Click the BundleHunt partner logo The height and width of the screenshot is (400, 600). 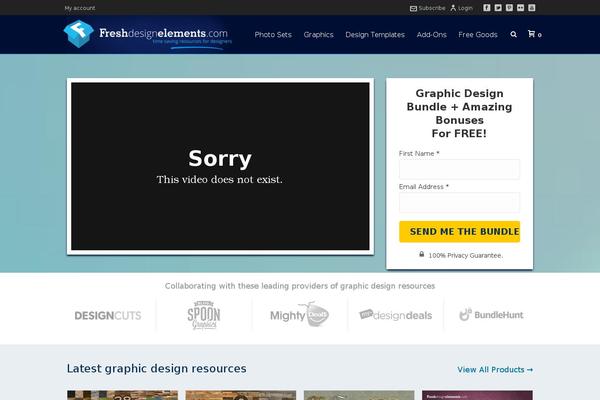pos(491,315)
